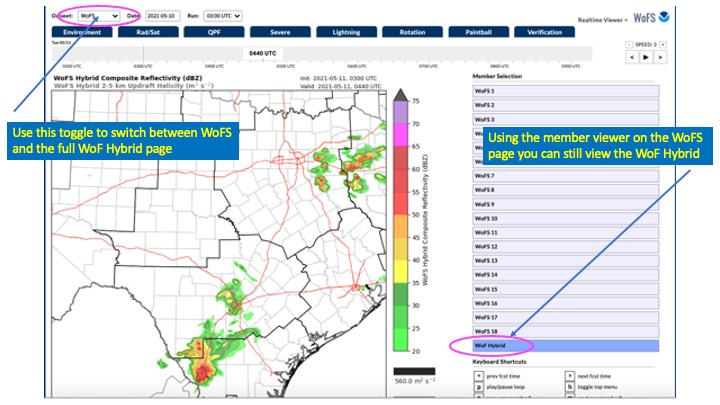
Task: Select member WoFS 15
Action: (566, 289)
